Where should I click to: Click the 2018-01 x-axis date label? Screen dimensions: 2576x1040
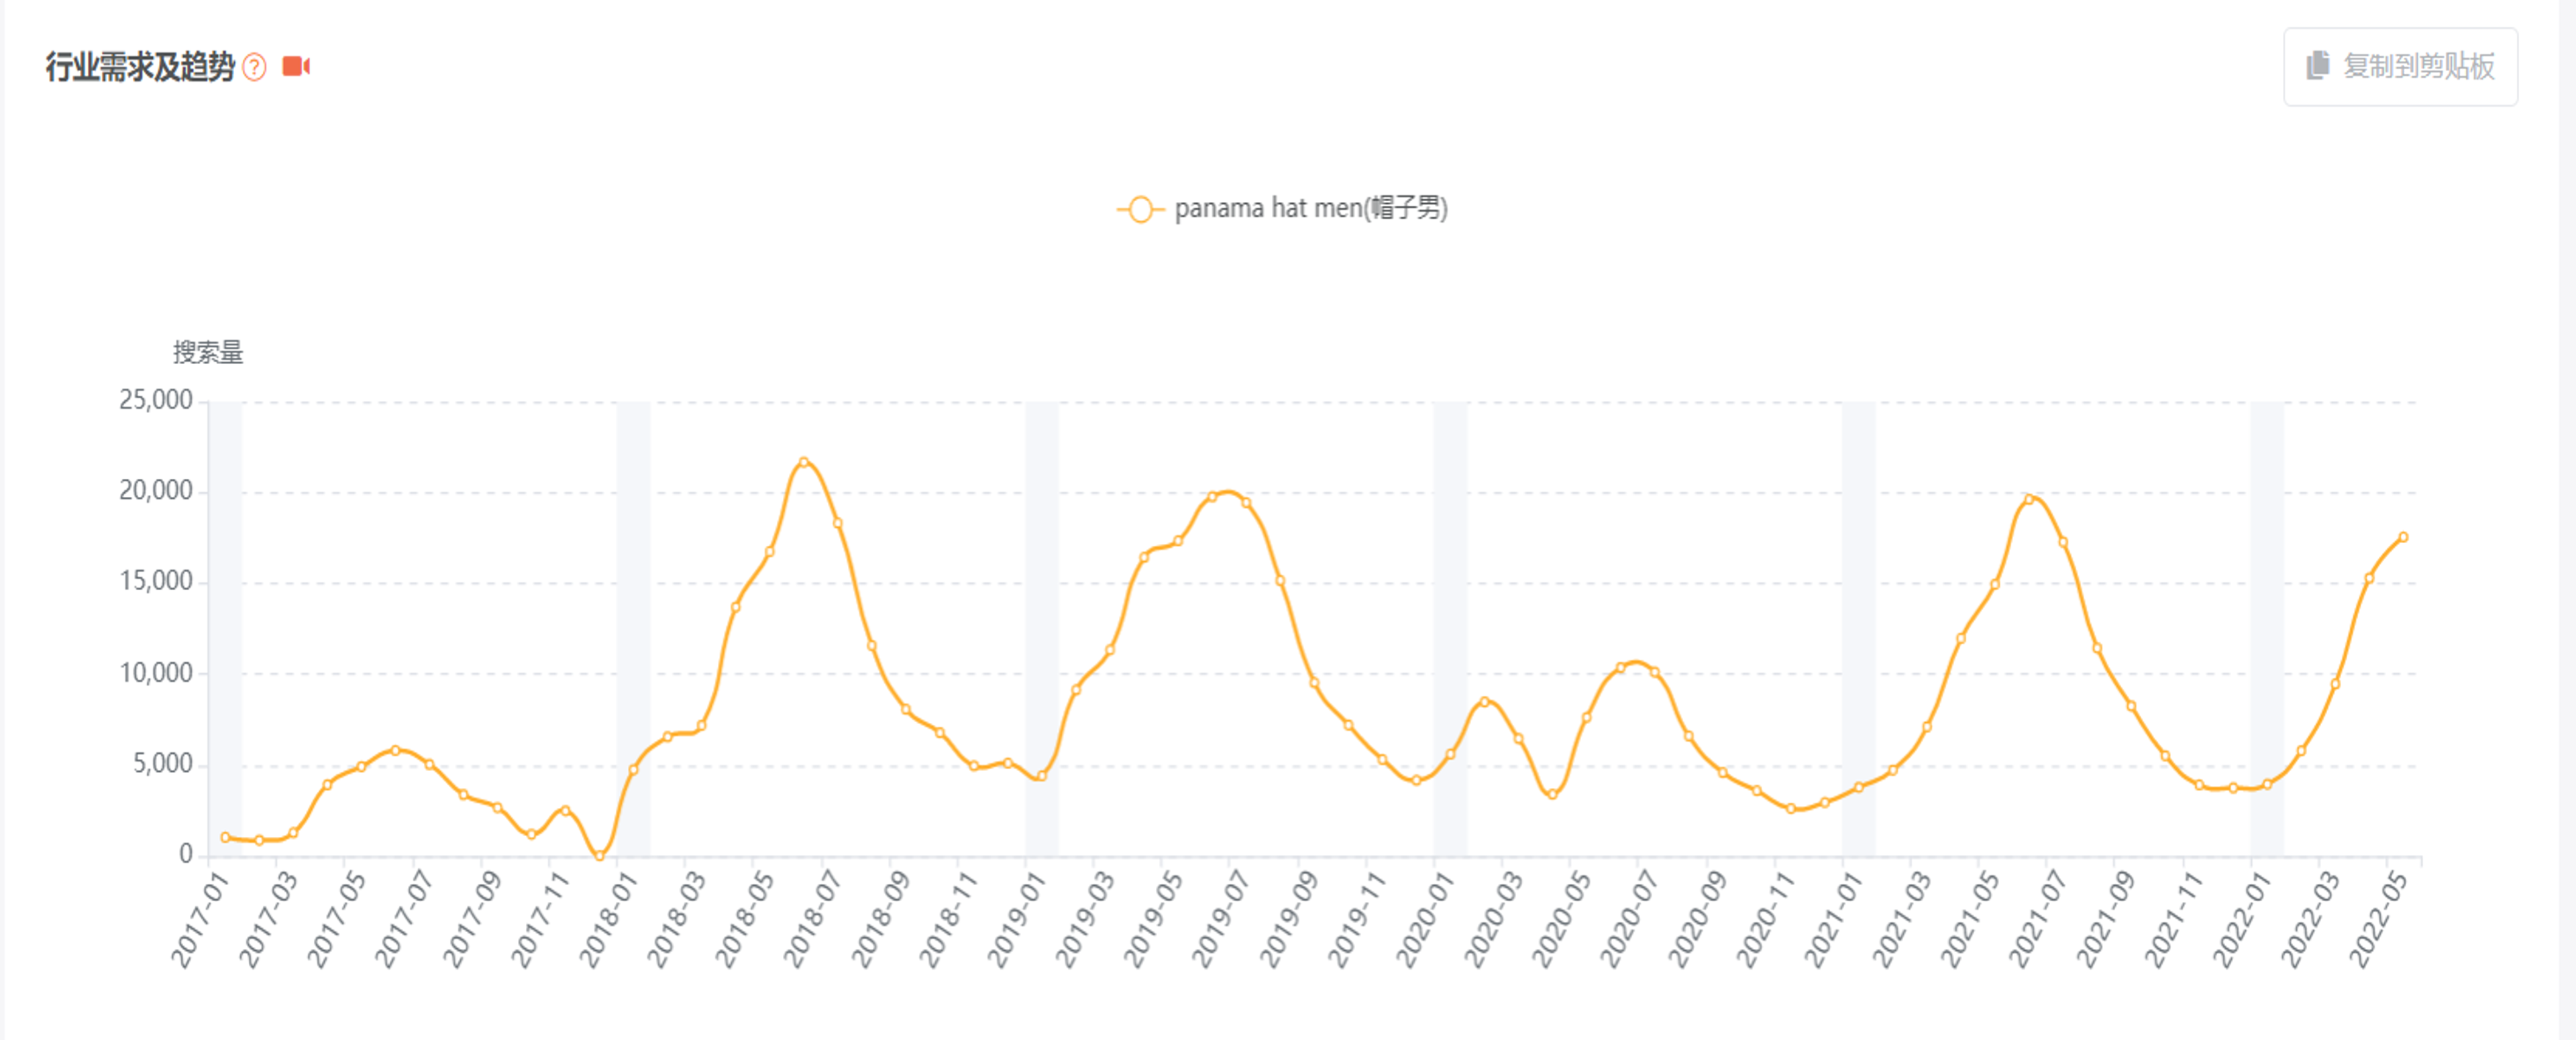coord(608,920)
